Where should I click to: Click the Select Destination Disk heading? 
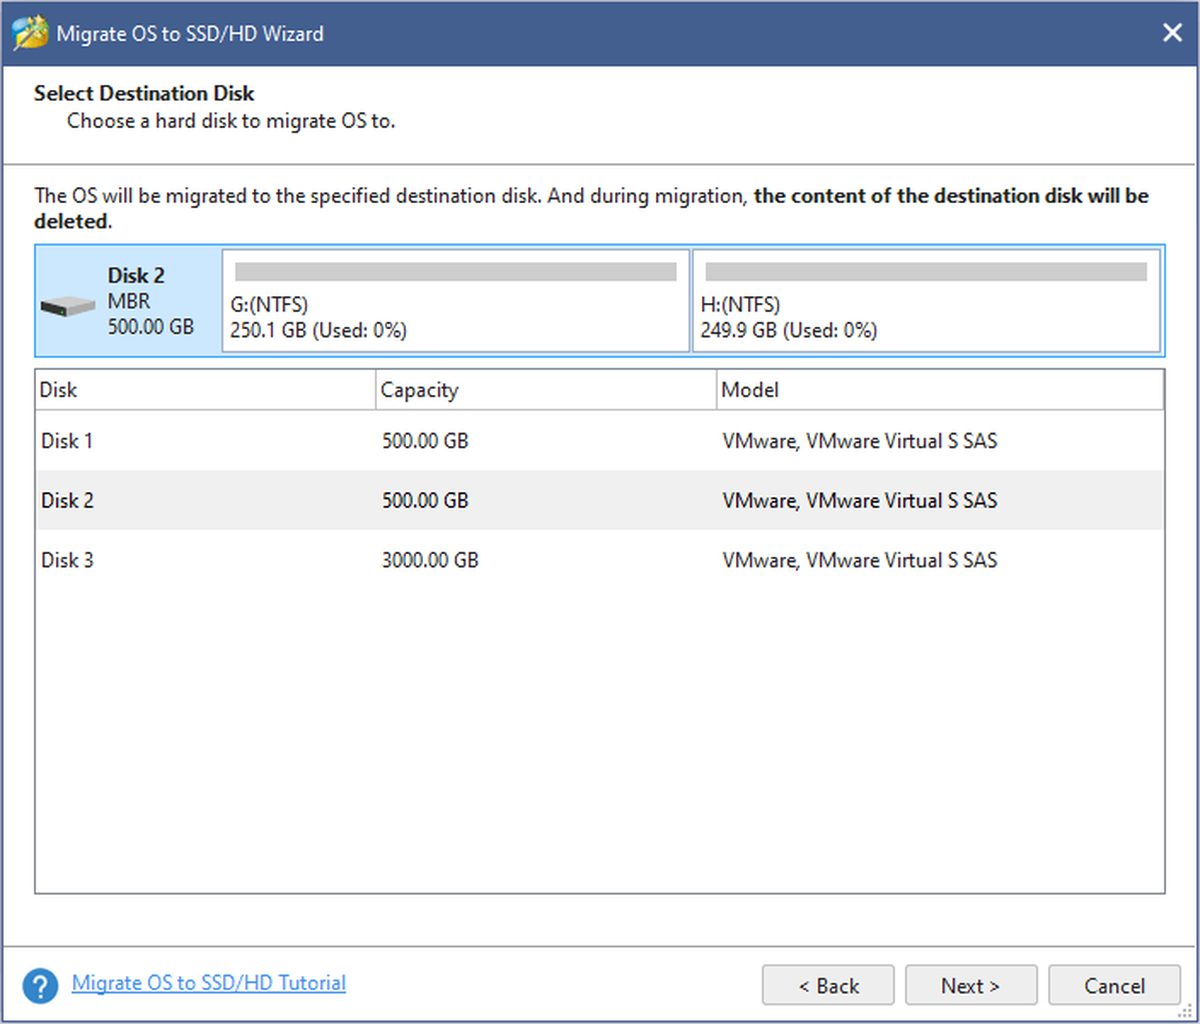[144, 93]
